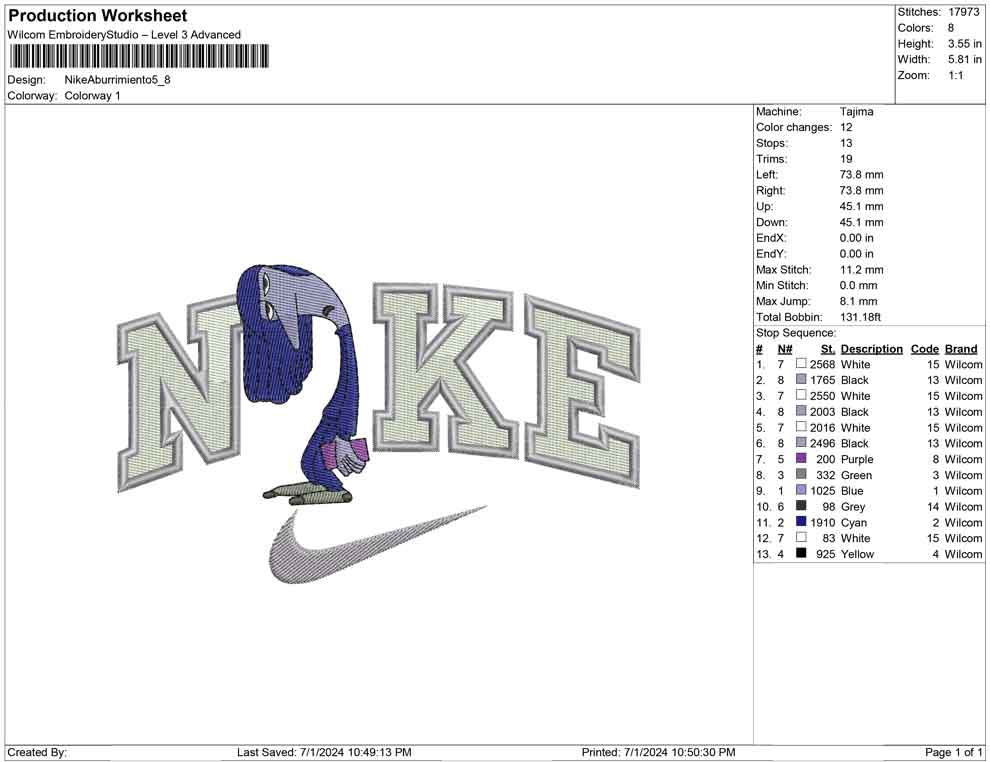Click the Stops value 13
Image resolution: width=990 pixels, height=762 pixels.
point(846,143)
